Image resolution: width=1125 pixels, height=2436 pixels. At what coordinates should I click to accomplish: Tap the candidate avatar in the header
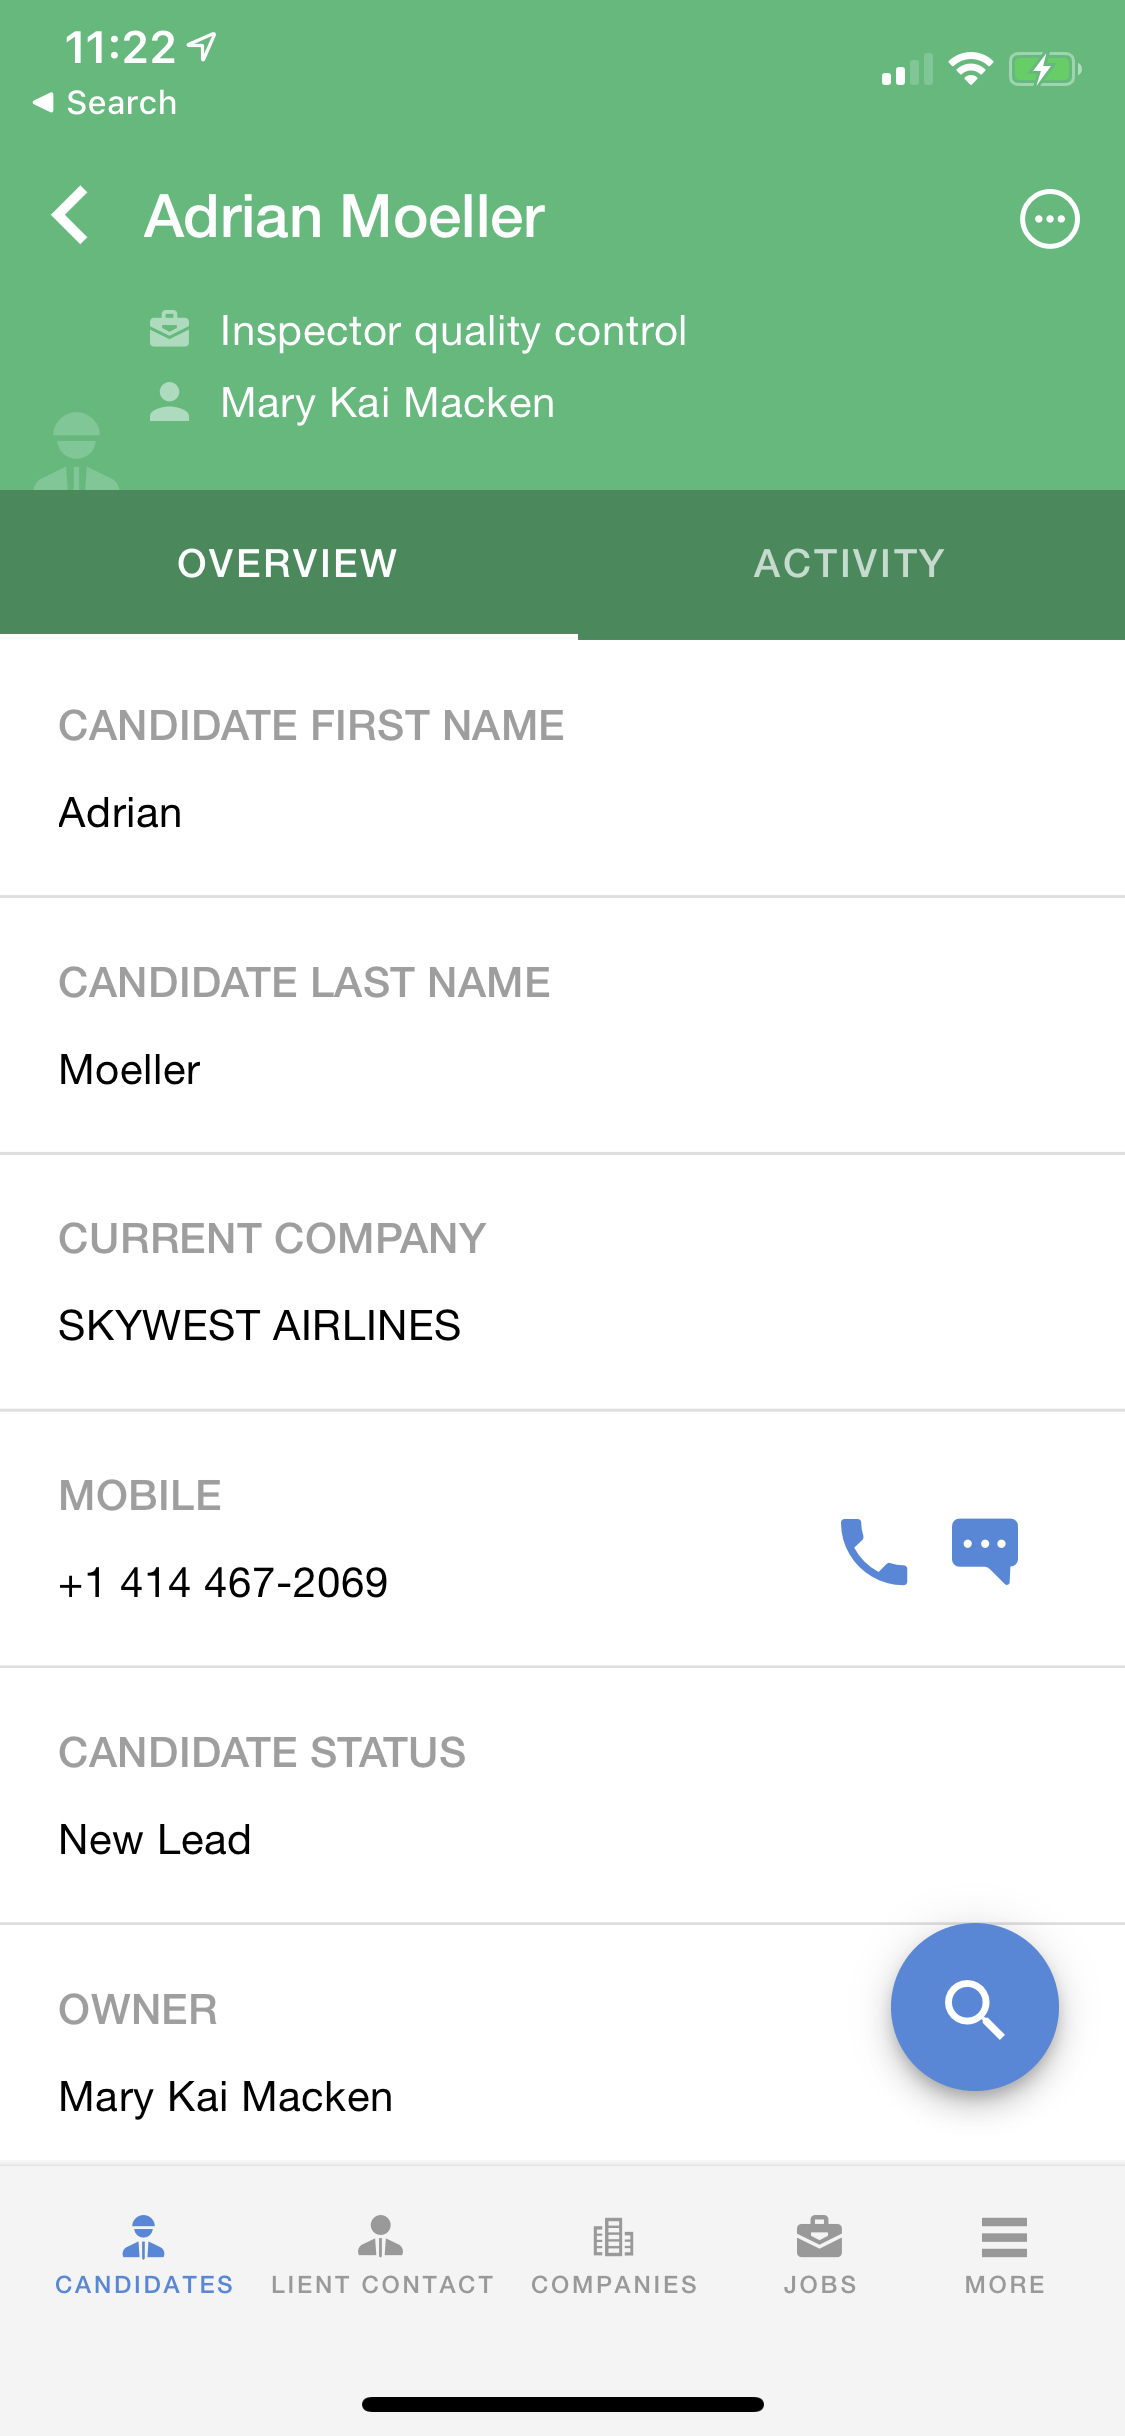click(x=76, y=452)
